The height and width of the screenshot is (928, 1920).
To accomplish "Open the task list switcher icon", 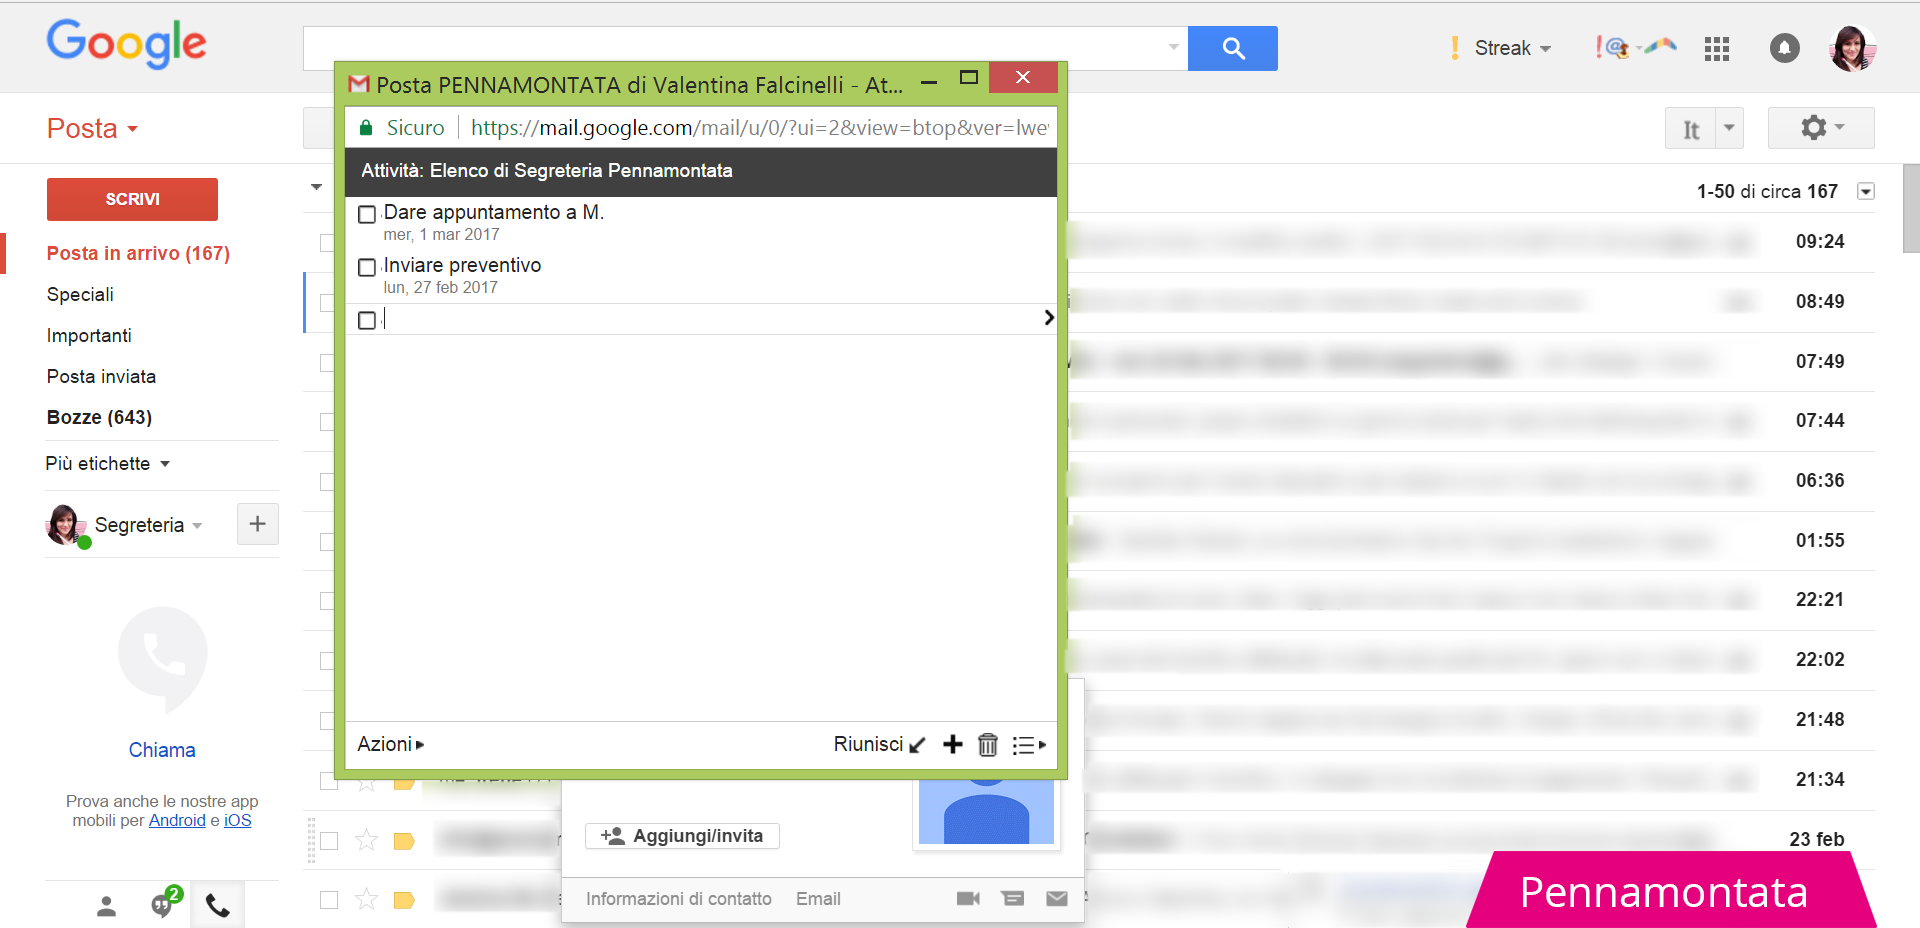I will click(x=1027, y=745).
